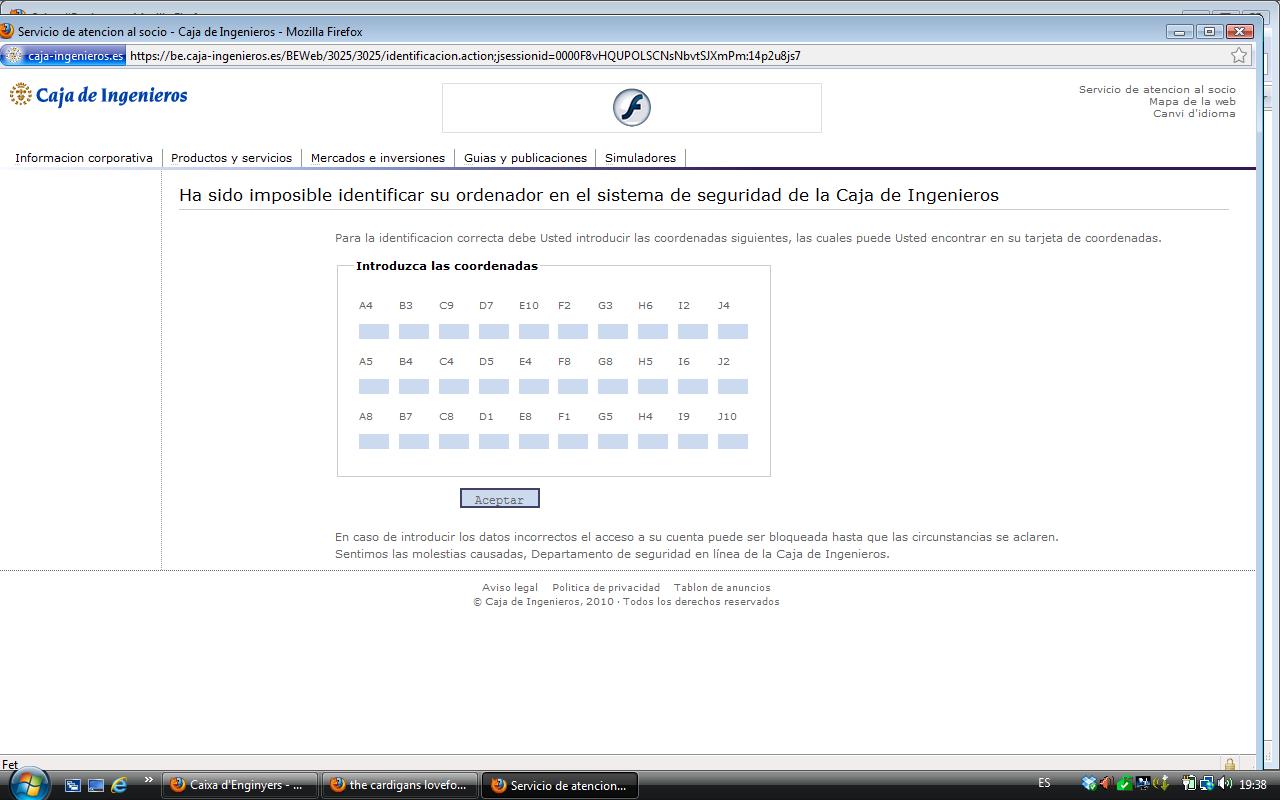Image resolution: width=1280 pixels, height=800 pixels.
Task: Click the D7 coordinate input field
Action: (x=494, y=331)
